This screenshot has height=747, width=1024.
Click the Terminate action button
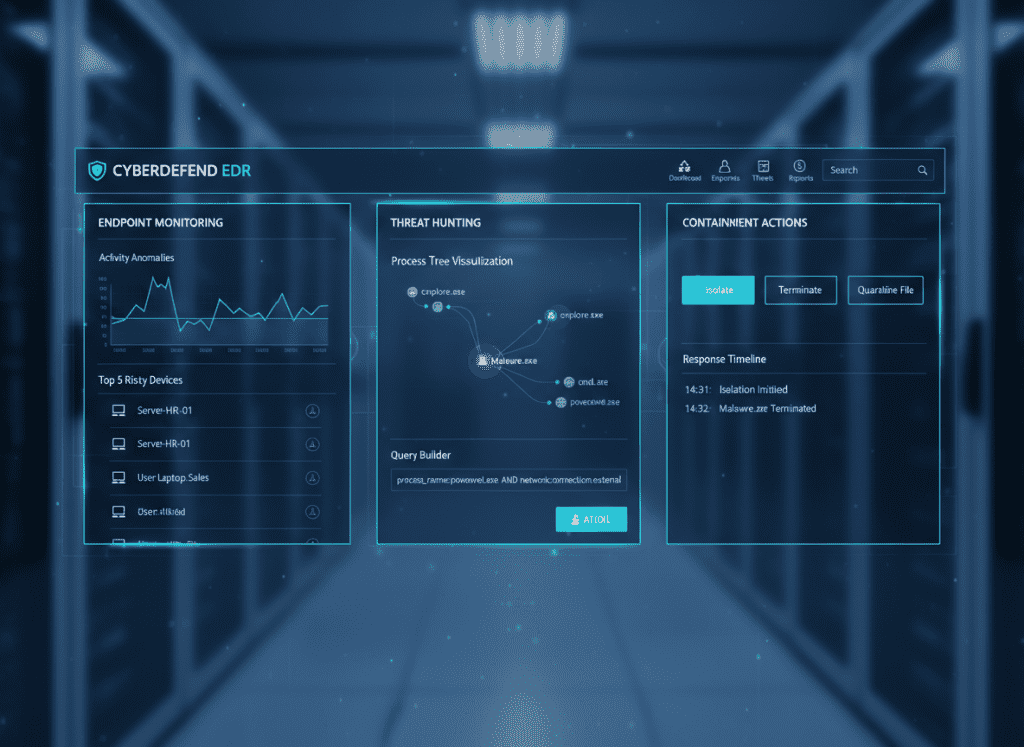point(800,289)
